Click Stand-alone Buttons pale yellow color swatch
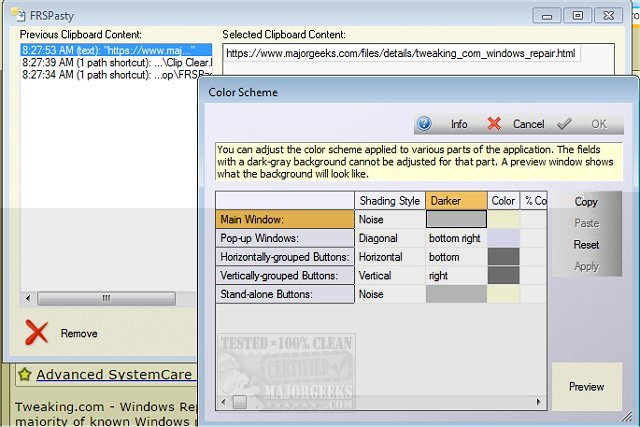The width and height of the screenshot is (640, 427). (504, 294)
